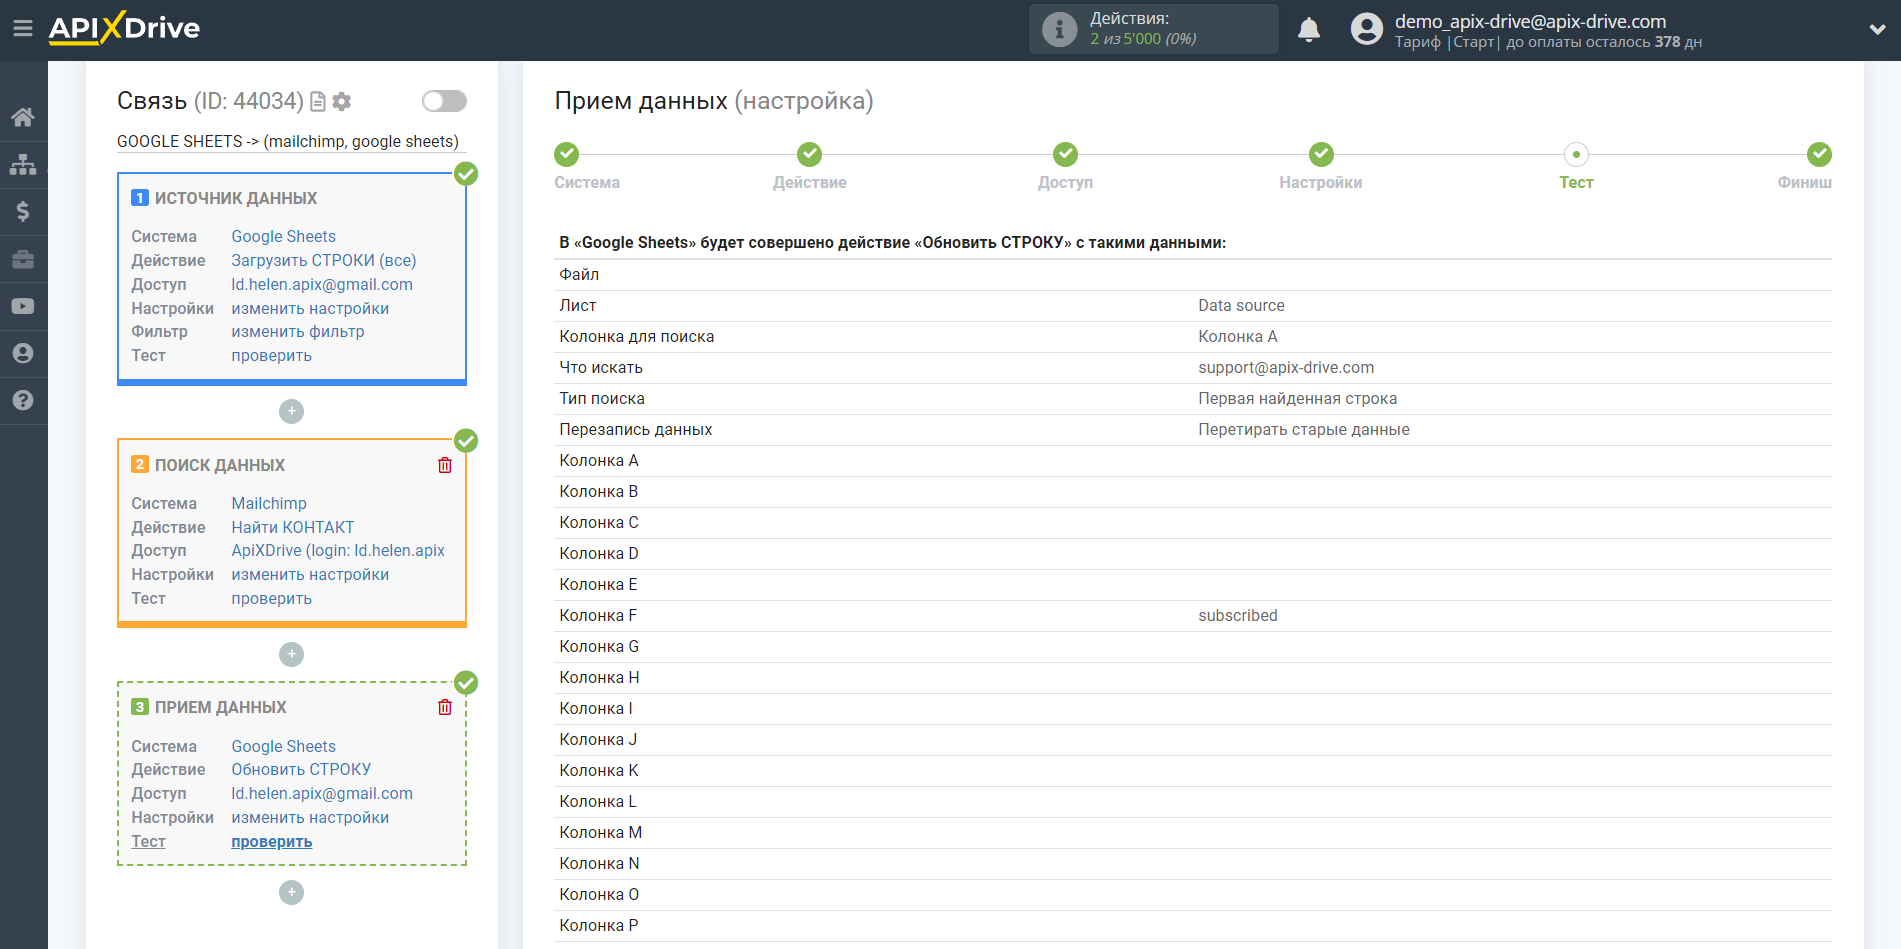This screenshot has height=949, width=1901.
Task: Click ПОИСК ДАННЫХ block header
Action: [x=220, y=465]
